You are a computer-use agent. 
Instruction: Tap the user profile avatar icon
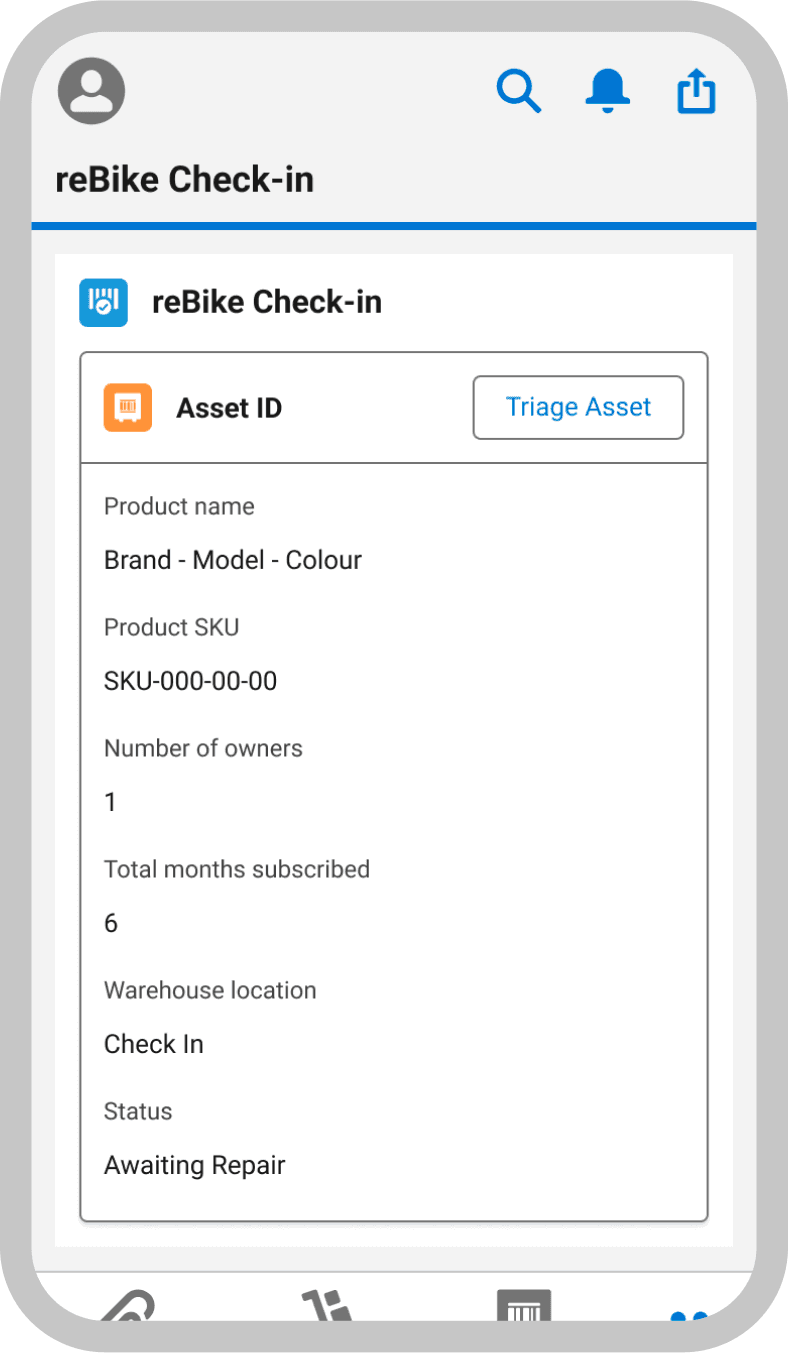(x=90, y=90)
